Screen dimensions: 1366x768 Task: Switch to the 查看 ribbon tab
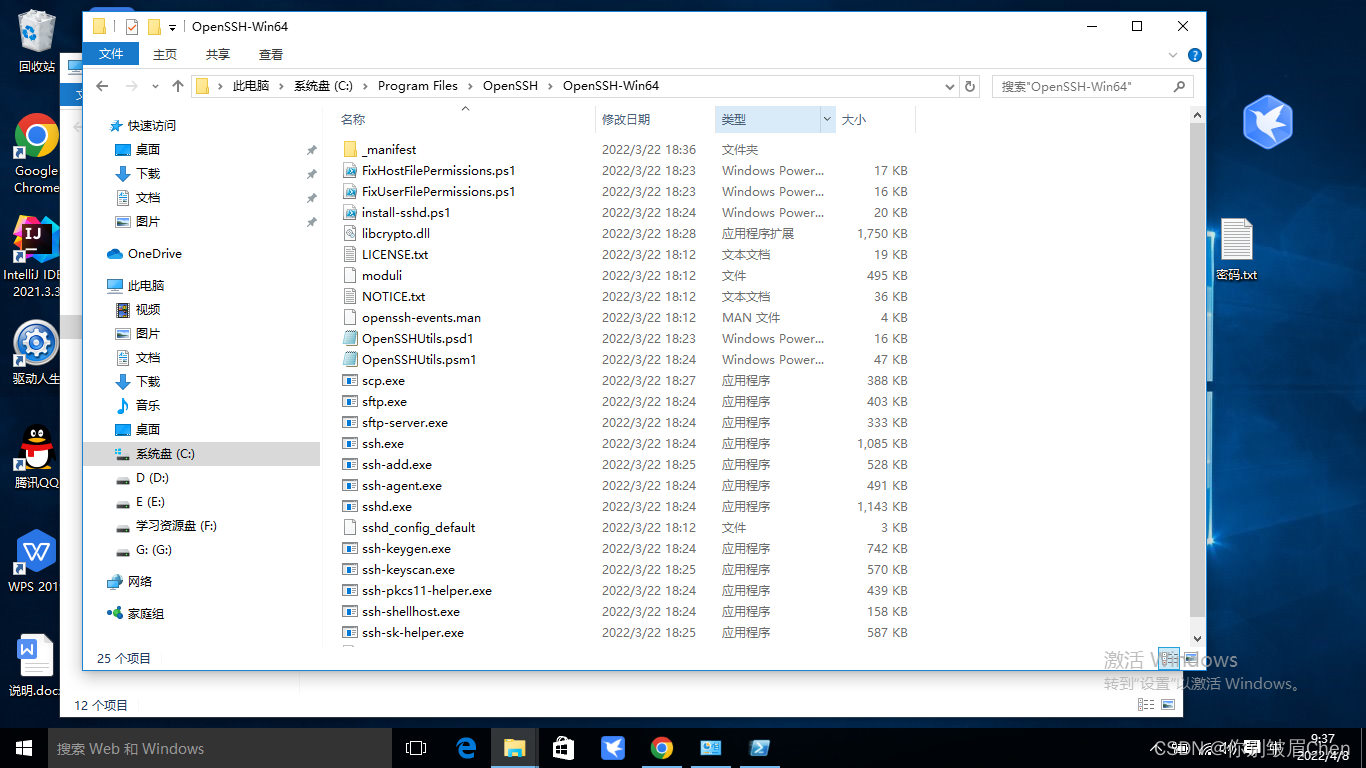(x=271, y=54)
